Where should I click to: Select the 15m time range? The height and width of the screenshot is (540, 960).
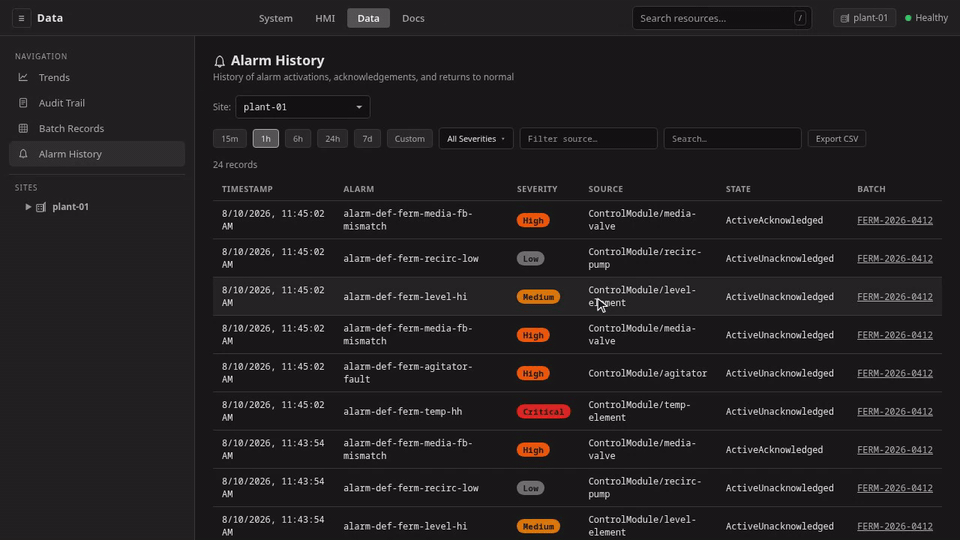coord(230,138)
